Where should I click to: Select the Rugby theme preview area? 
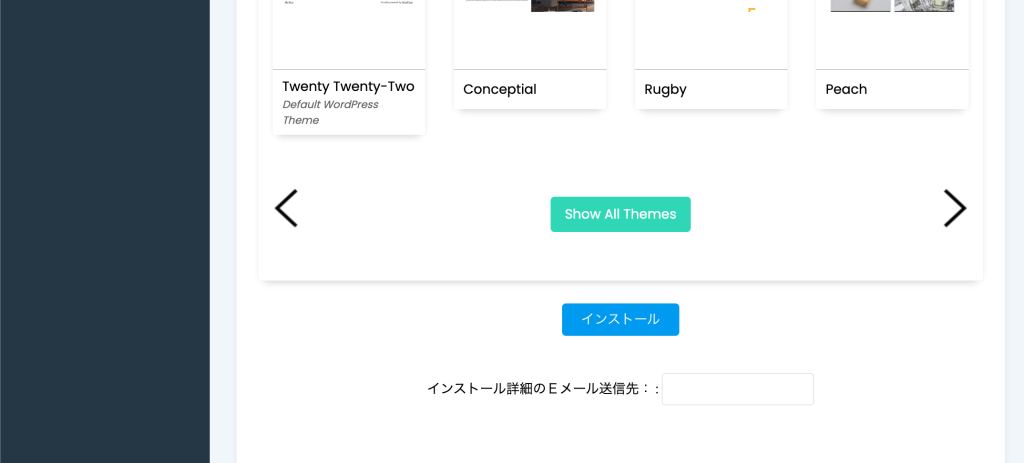(x=711, y=34)
